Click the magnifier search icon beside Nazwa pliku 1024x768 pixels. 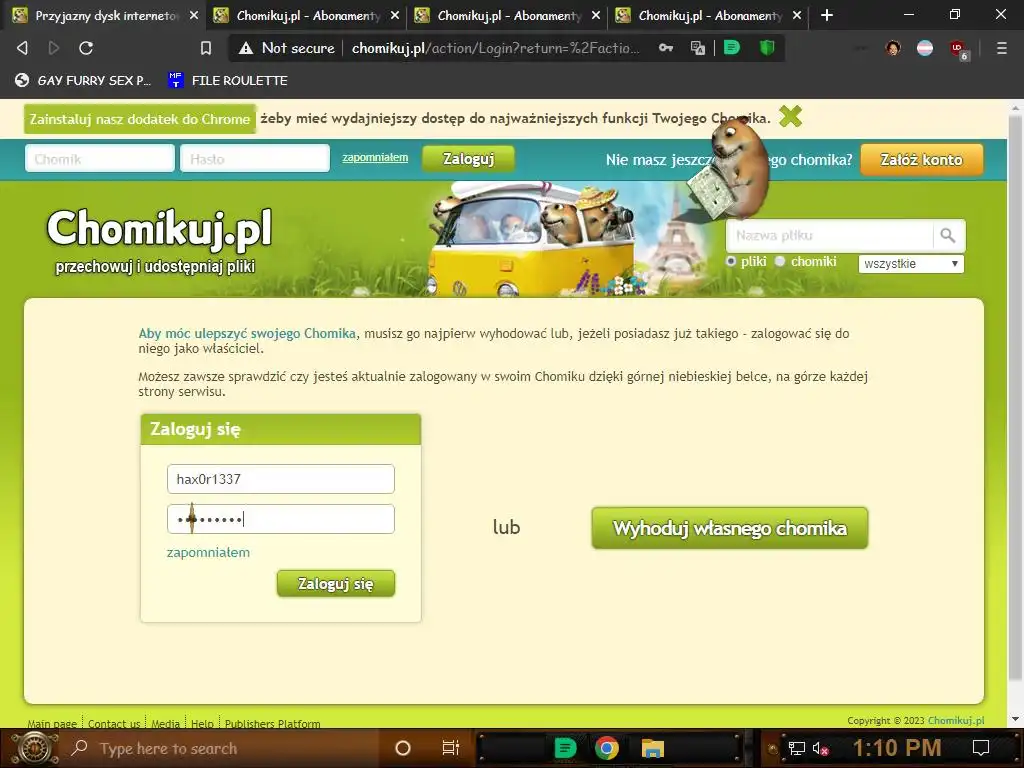click(x=948, y=235)
